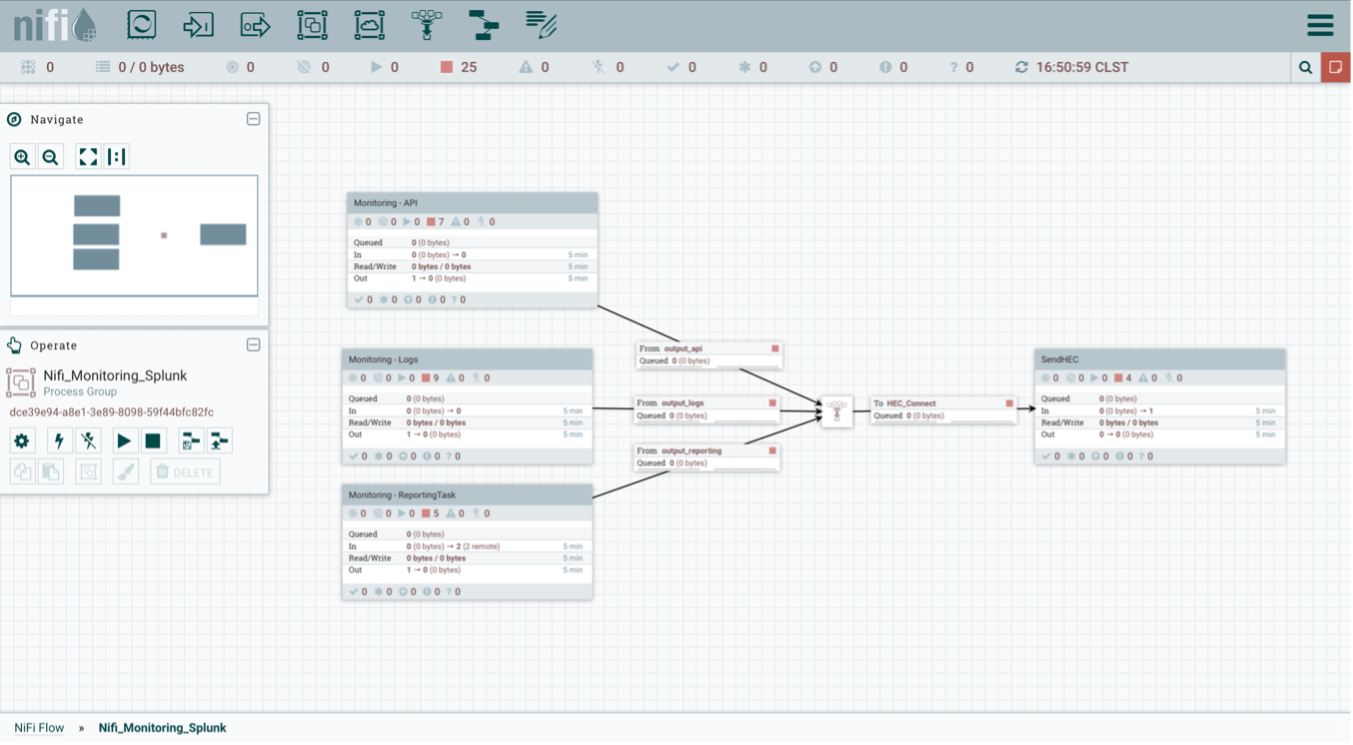Image resolution: width=1353 pixels, height=745 pixels.
Task: Select the Output Port toolbar icon
Action: 254,25
